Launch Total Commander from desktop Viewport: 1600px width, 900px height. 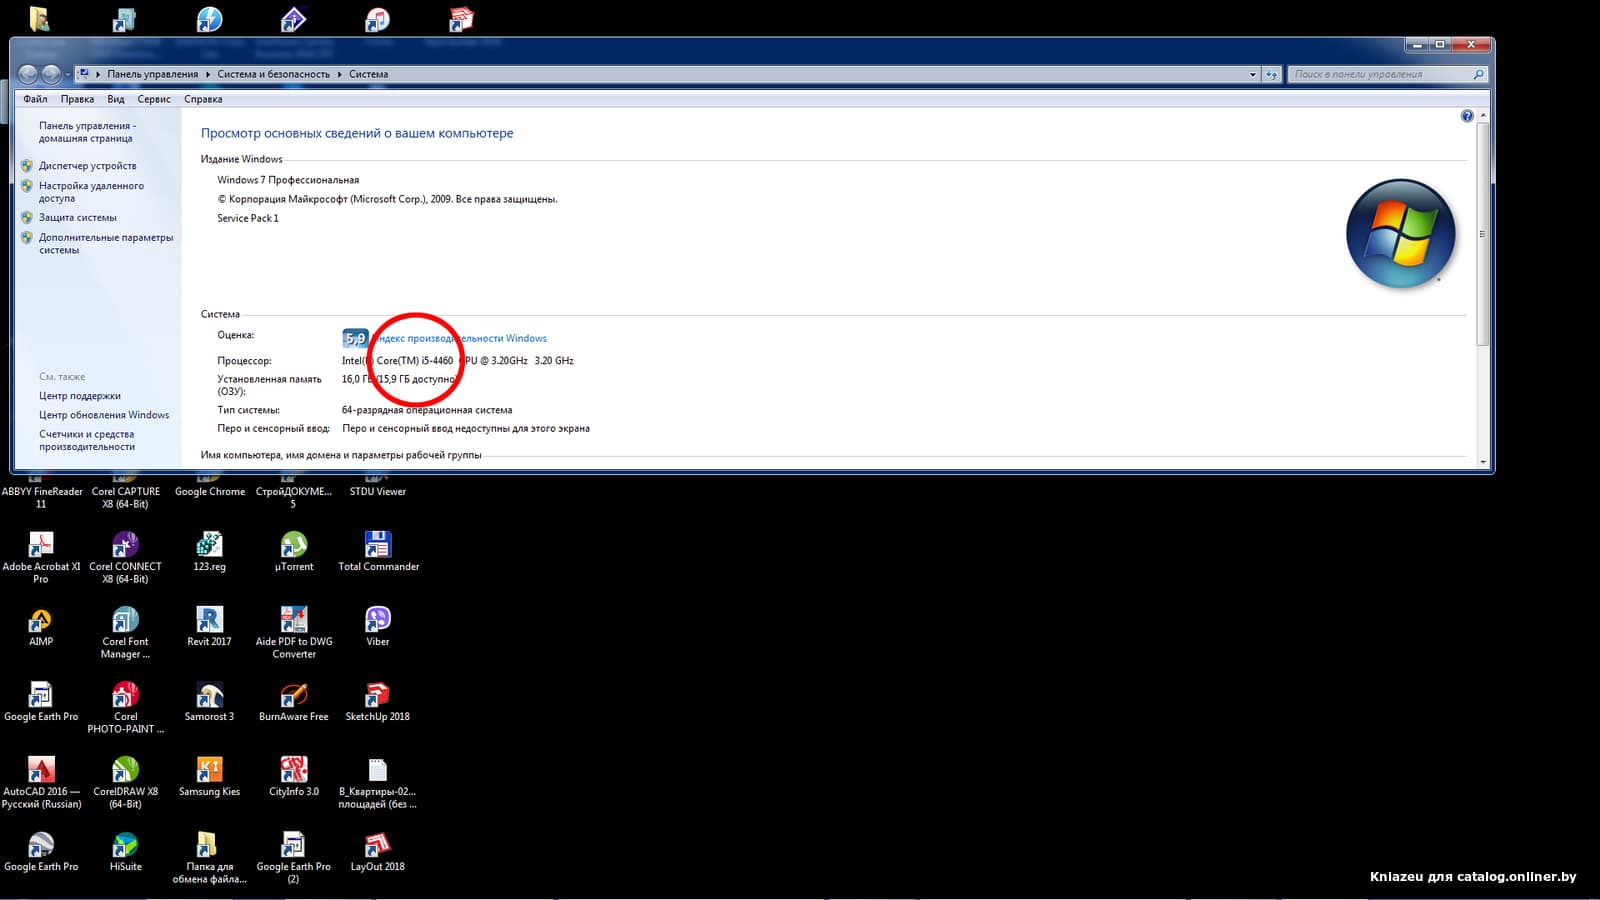tap(378, 551)
